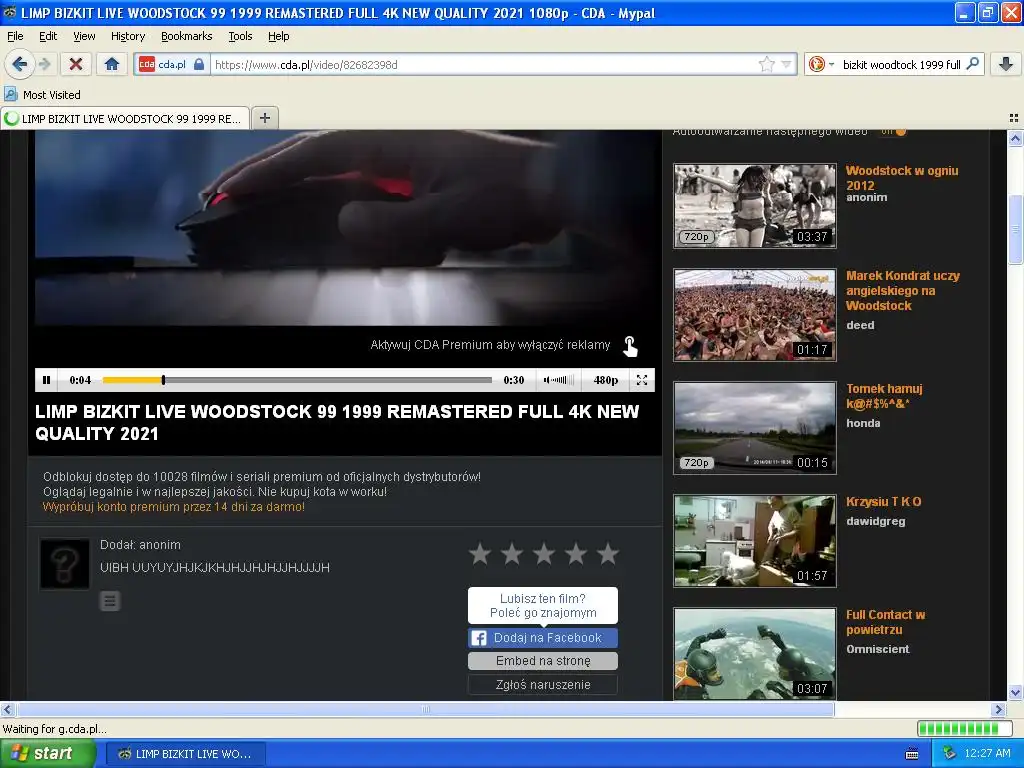Open the Edit menu
The image size is (1024, 768).
point(48,36)
